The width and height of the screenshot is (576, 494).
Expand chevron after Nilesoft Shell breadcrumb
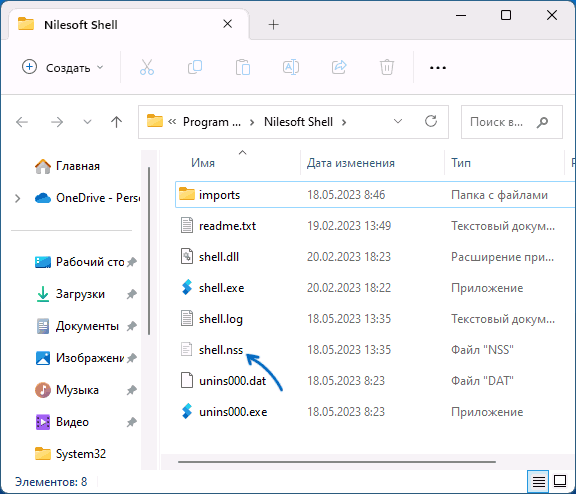point(344,122)
